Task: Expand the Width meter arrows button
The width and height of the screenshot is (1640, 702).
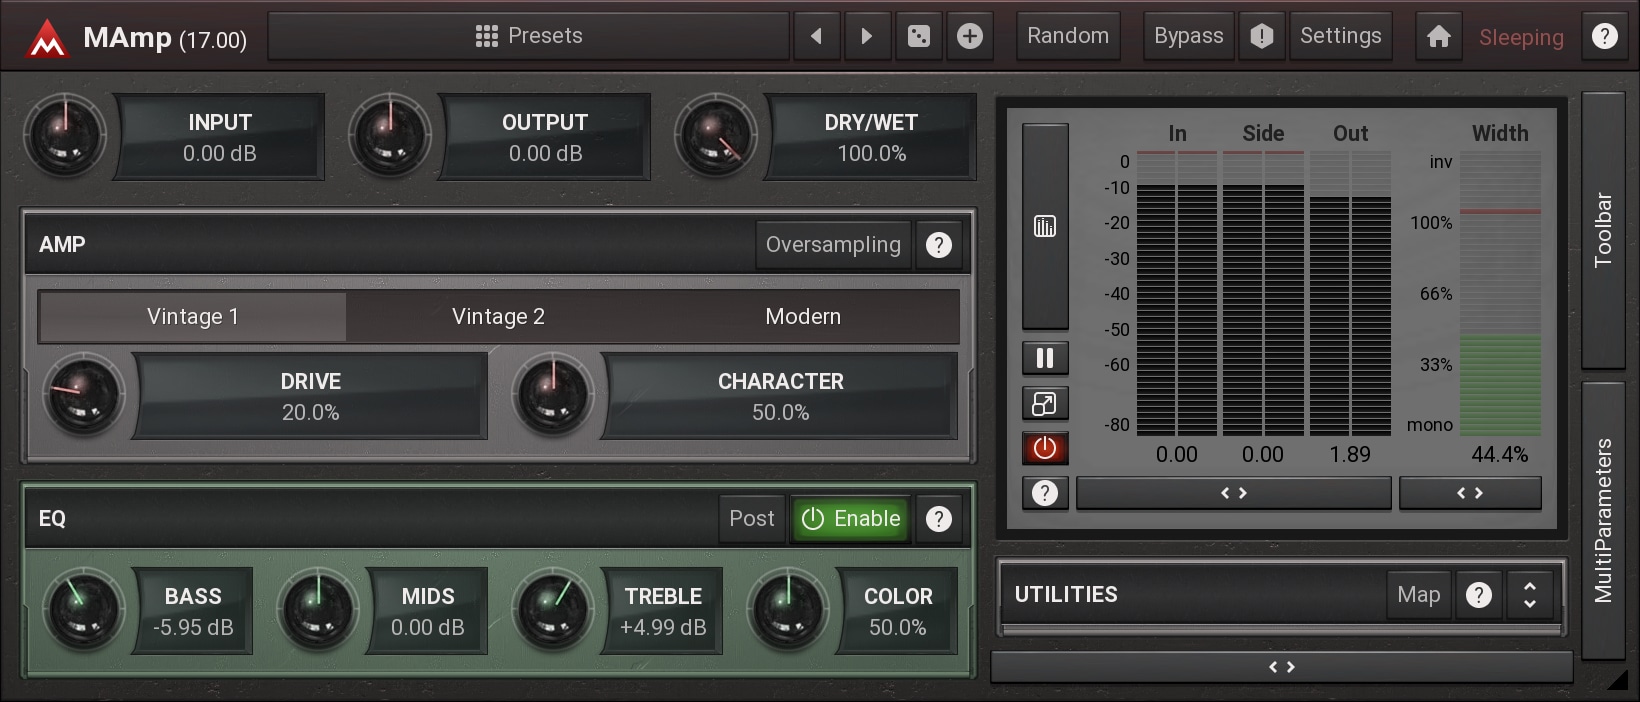Action: click(x=1469, y=493)
